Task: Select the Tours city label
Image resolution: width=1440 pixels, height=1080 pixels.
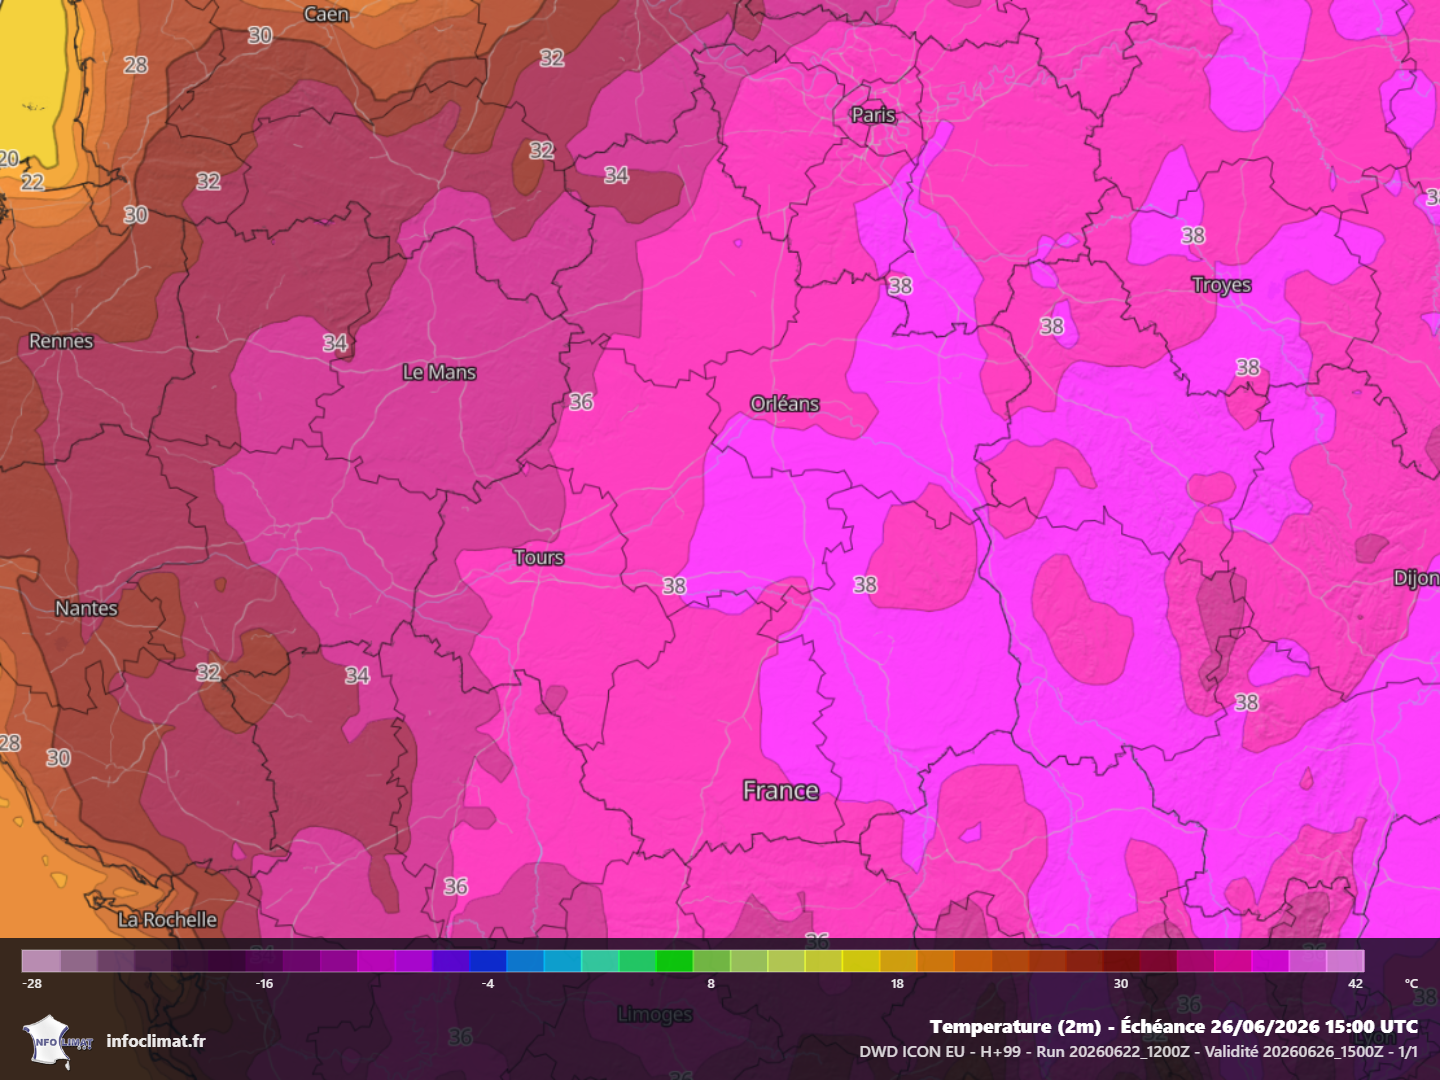Action: coord(539,557)
